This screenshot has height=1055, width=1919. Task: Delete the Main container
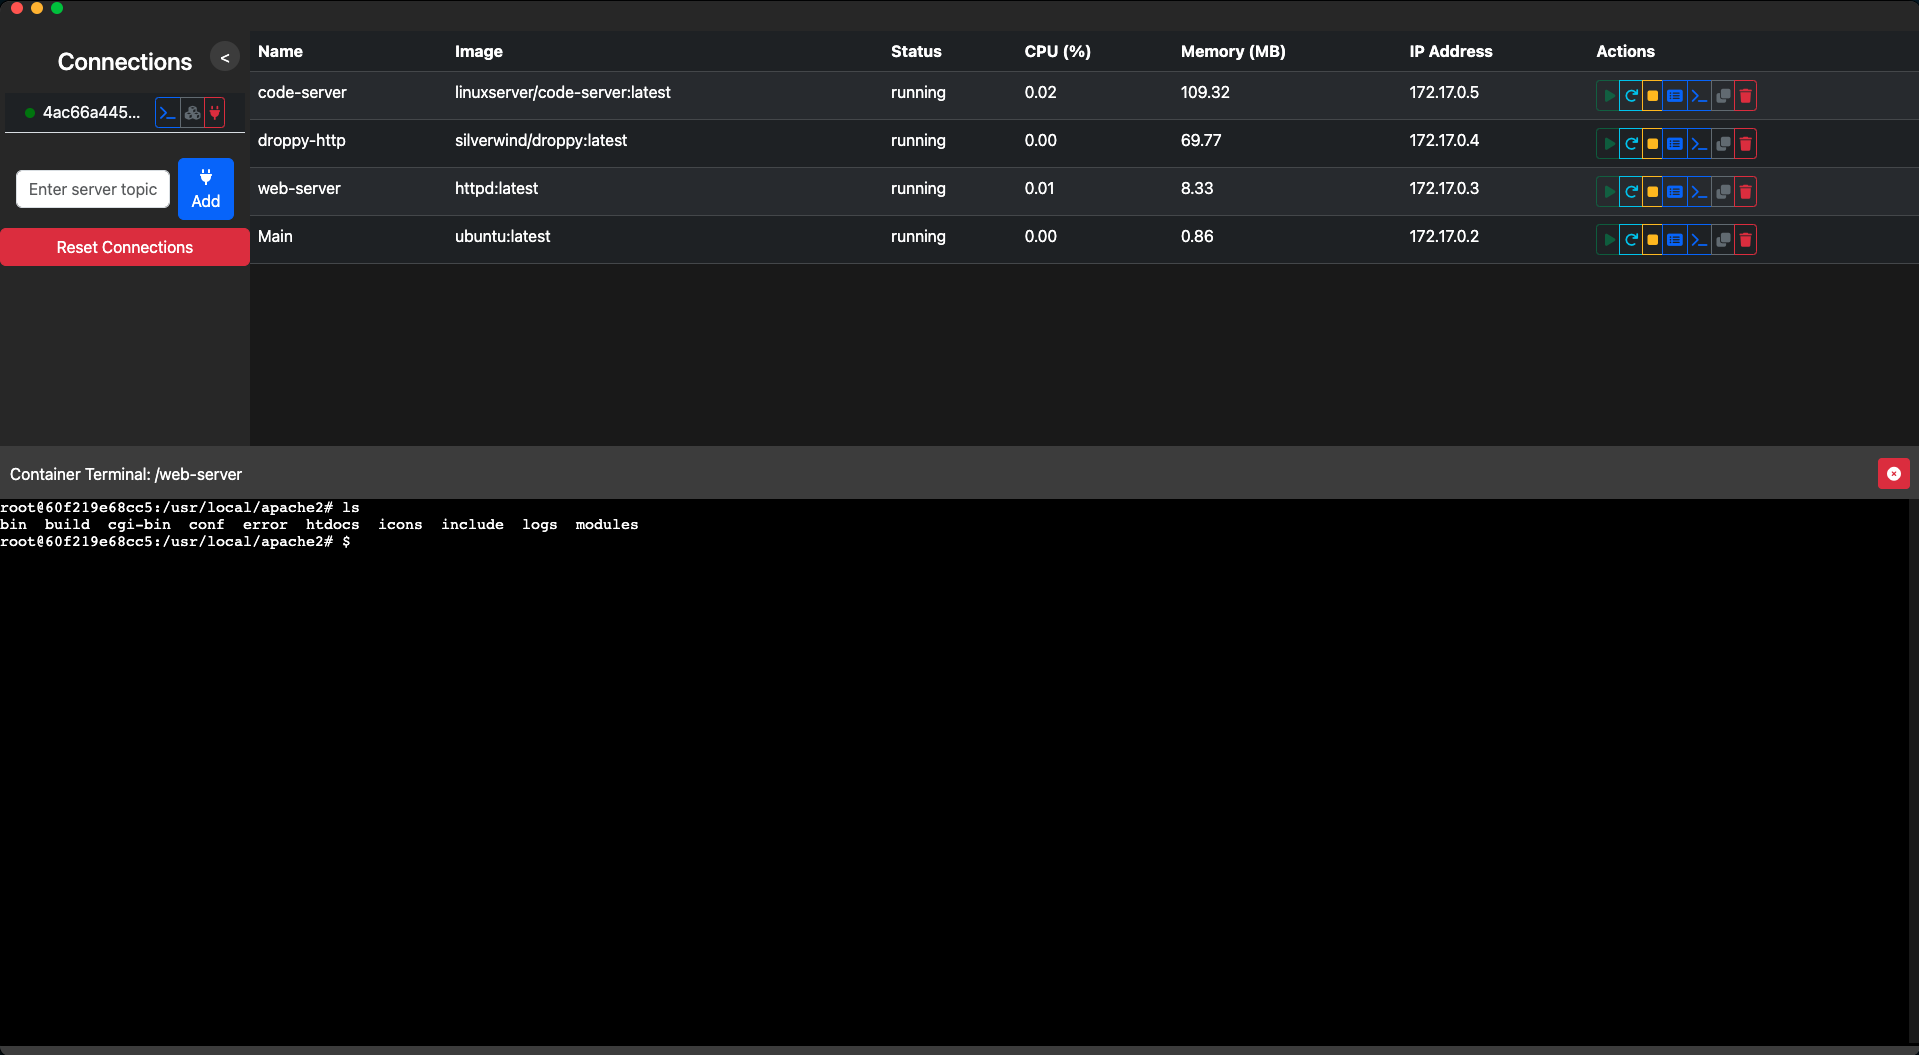pos(1746,240)
